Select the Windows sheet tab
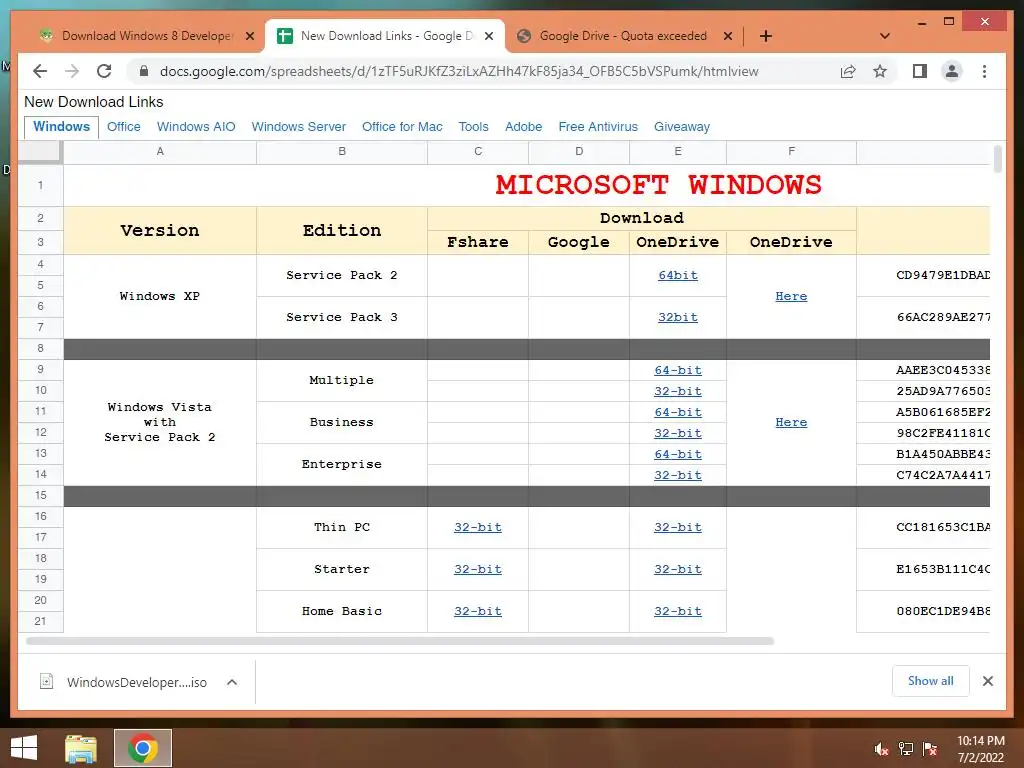 pyautogui.click(x=61, y=127)
